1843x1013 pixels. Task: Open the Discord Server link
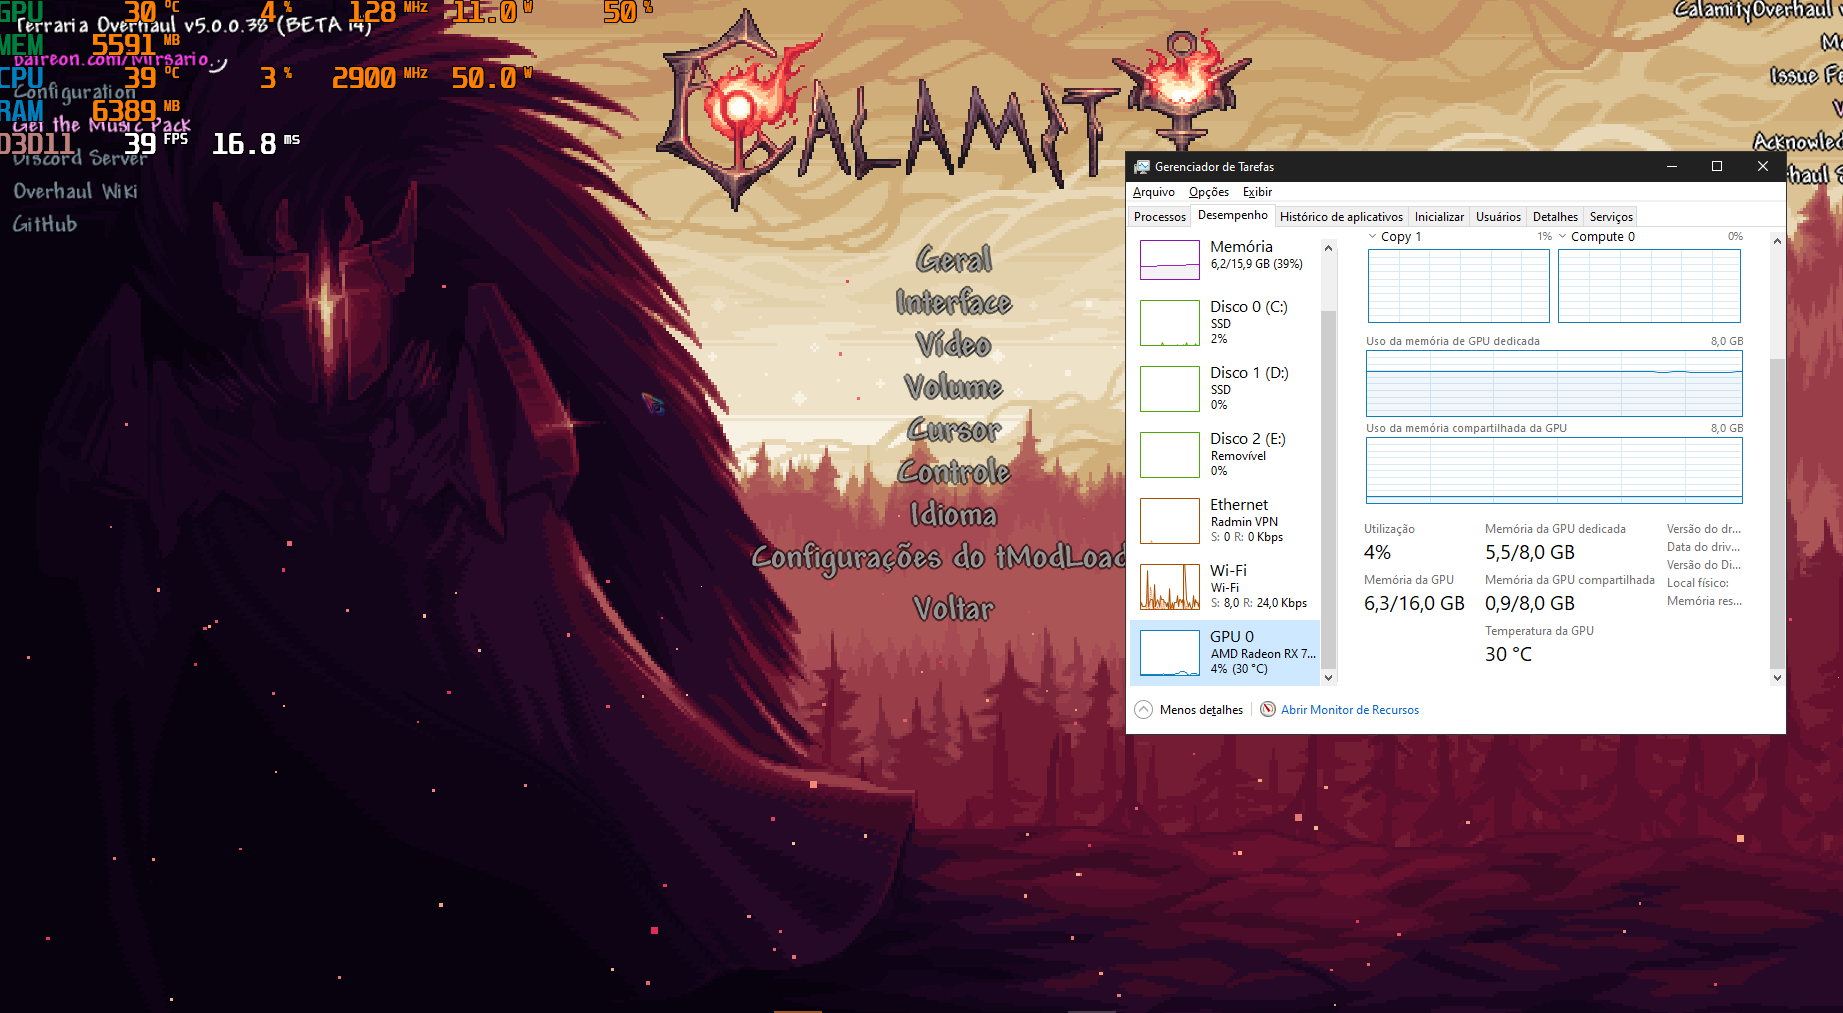[80, 158]
